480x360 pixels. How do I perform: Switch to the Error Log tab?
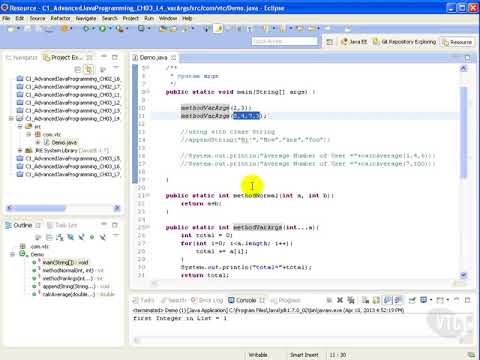[207, 300]
